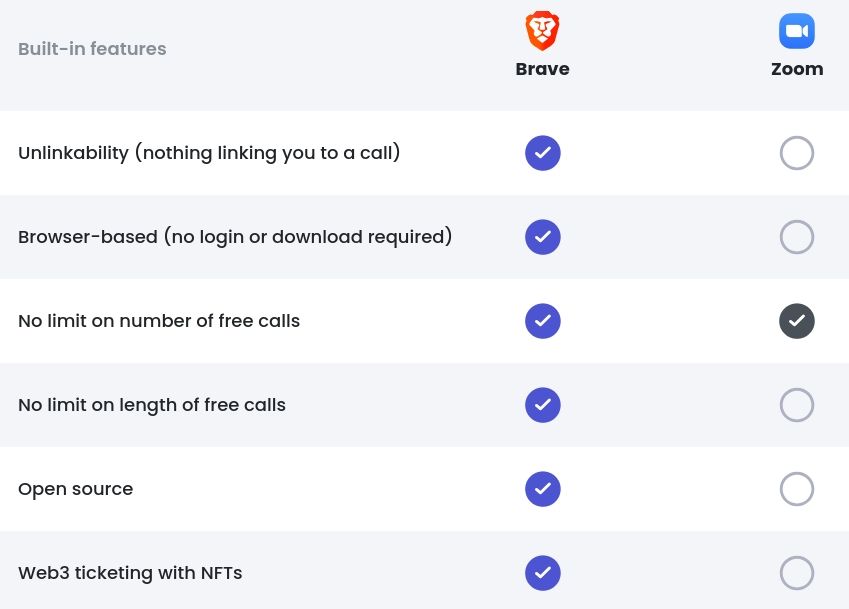Click Zoom's empty circle for Unlinkability
849x609 pixels.
point(797,153)
